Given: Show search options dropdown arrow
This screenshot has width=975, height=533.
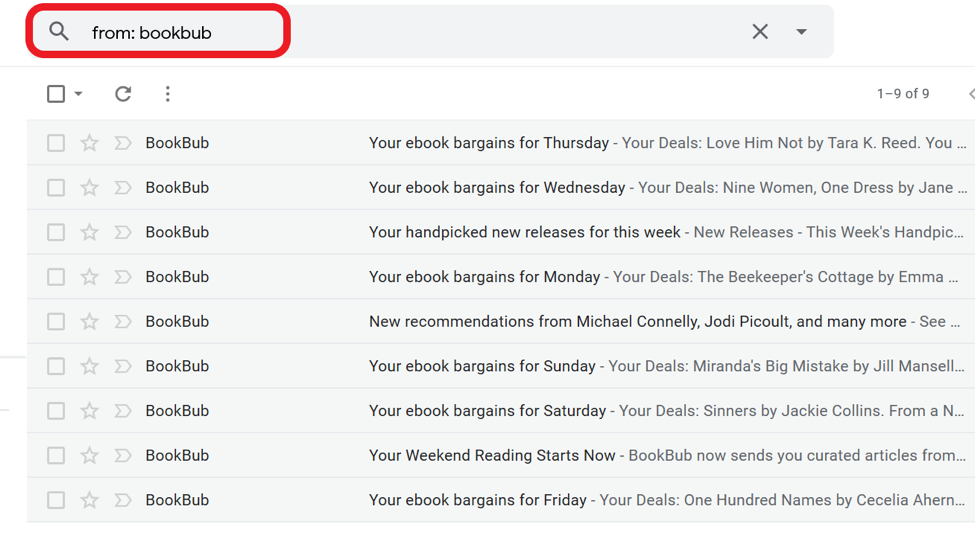Looking at the screenshot, I should (801, 32).
